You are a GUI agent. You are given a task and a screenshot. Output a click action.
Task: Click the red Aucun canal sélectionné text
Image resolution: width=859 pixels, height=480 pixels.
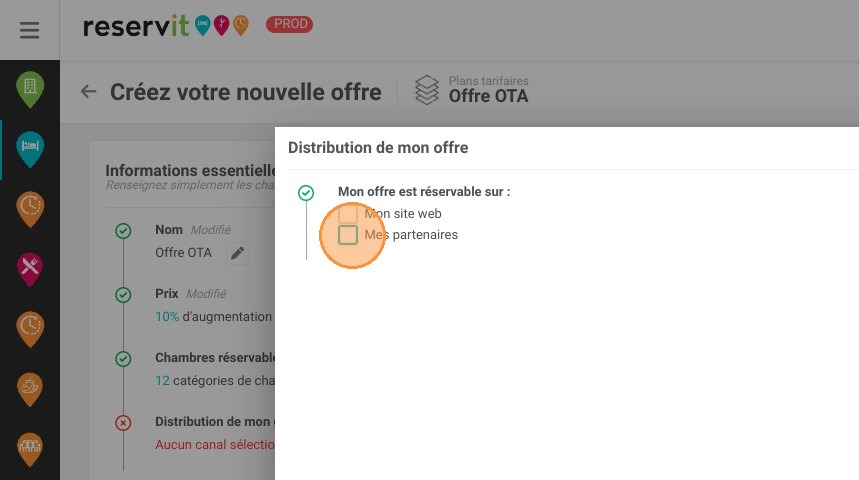coord(215,445)
